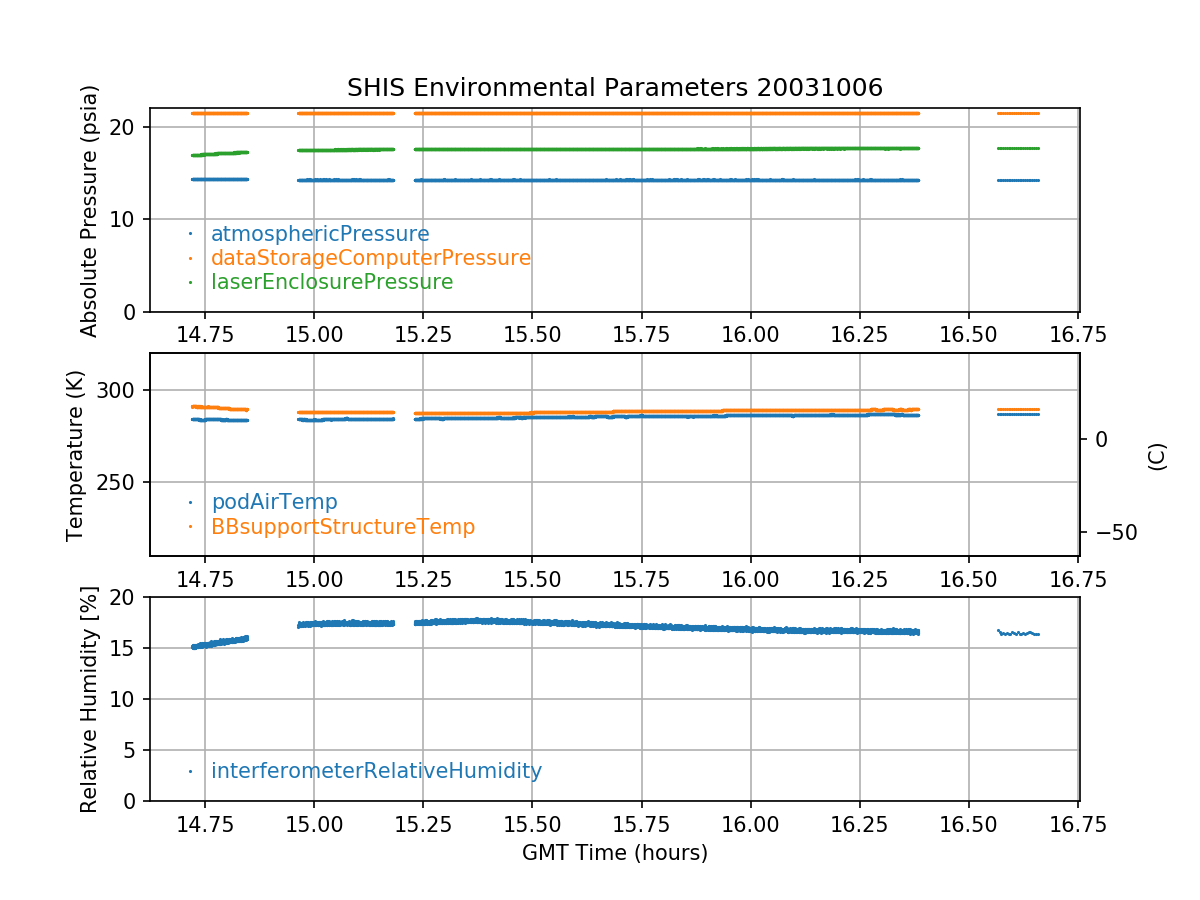
Task: Click the GMT Time (hours) axis label
Action: [614, 853]
